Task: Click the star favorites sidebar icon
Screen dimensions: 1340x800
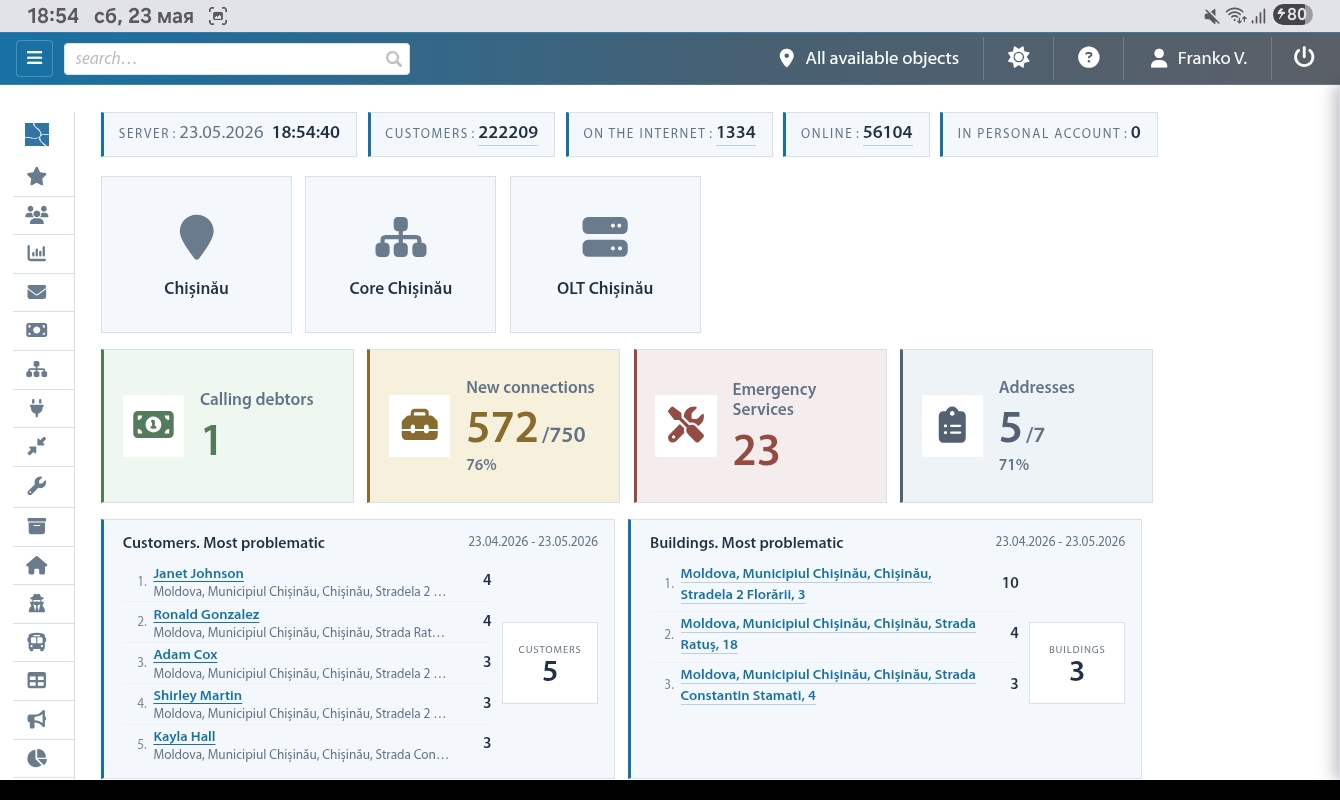Action: tap(37, 176)
